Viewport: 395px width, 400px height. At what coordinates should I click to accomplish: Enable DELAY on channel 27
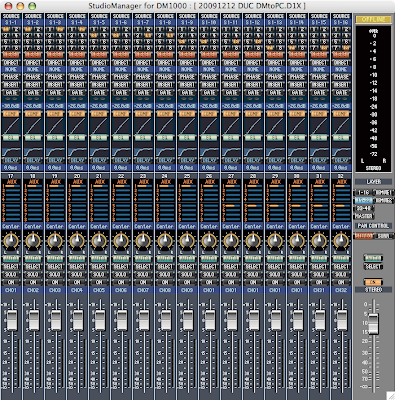coord(231,160)
